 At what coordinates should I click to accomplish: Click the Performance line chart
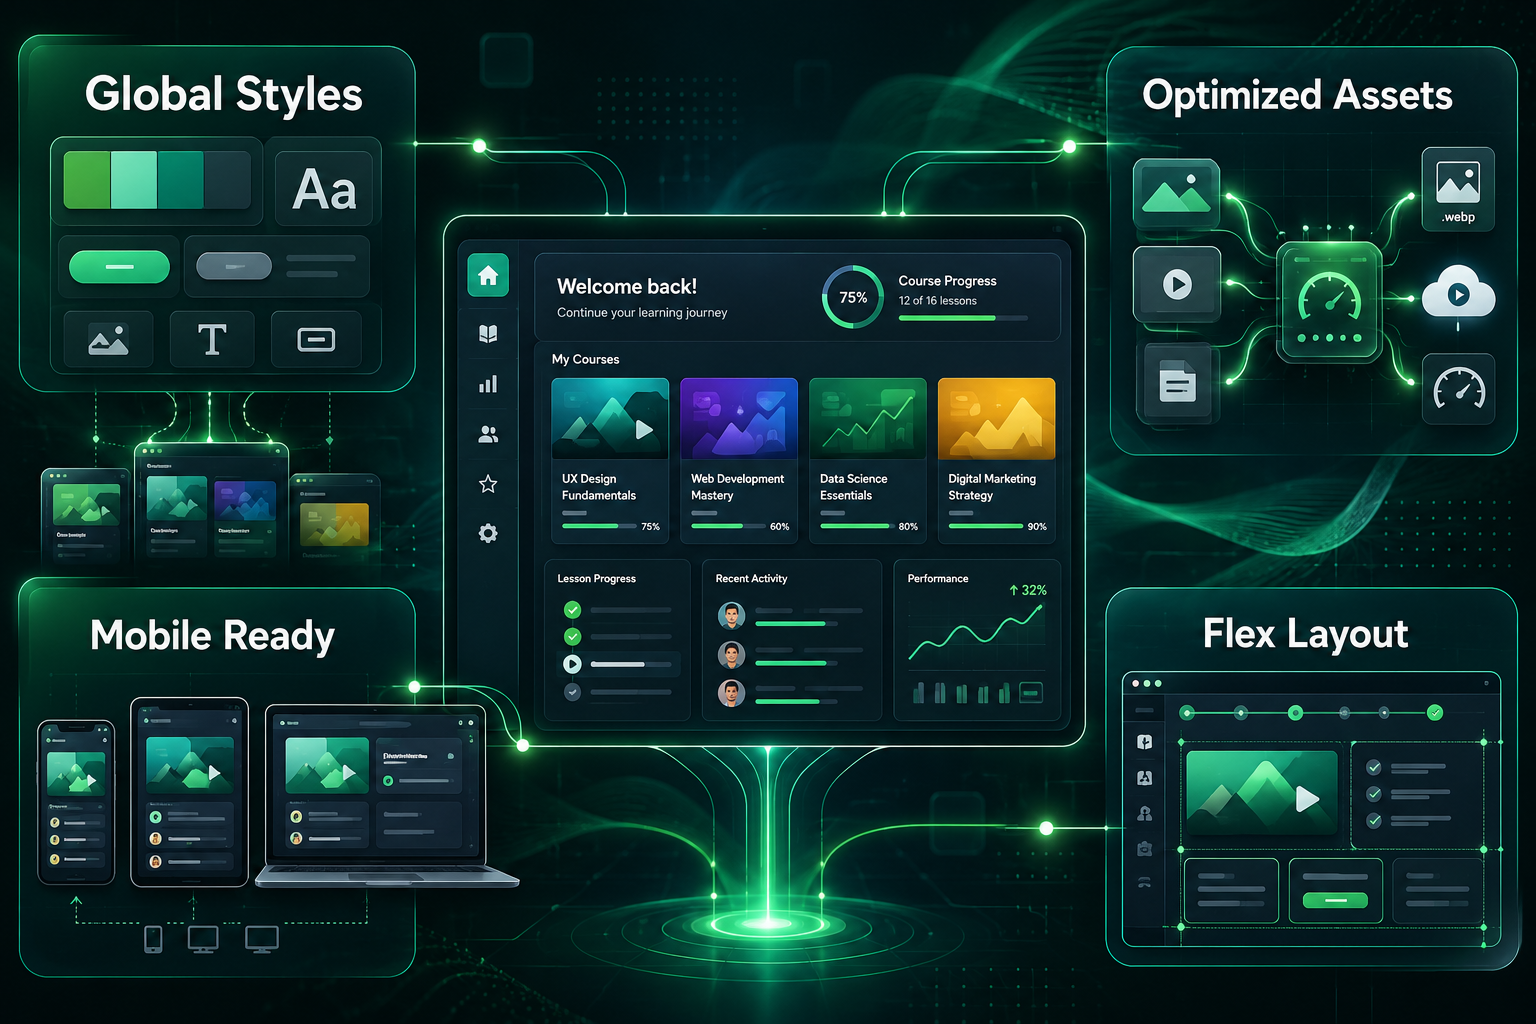(976, 635)
